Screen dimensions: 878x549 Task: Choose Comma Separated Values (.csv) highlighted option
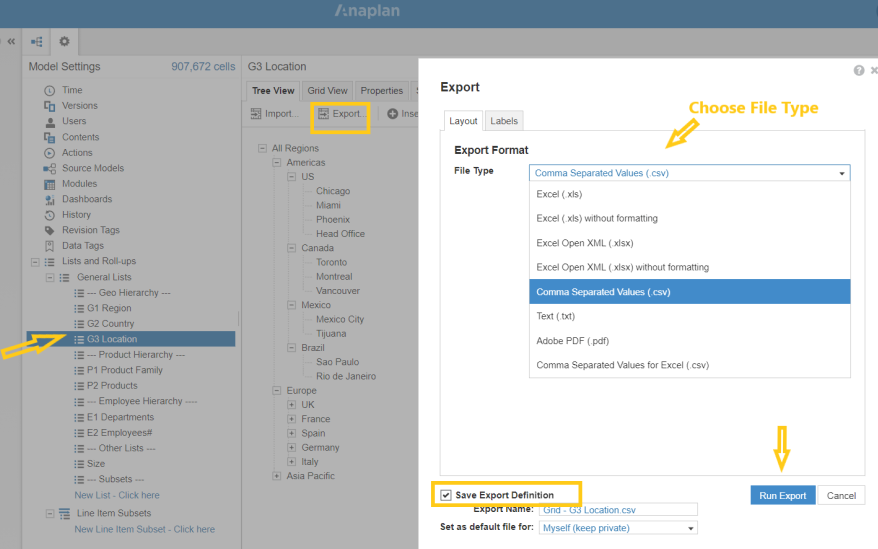pos(689,292)
